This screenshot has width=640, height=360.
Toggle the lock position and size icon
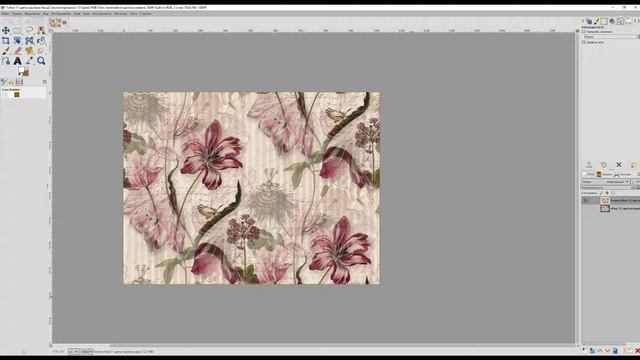pyautogui.click(x=607, y=193)
